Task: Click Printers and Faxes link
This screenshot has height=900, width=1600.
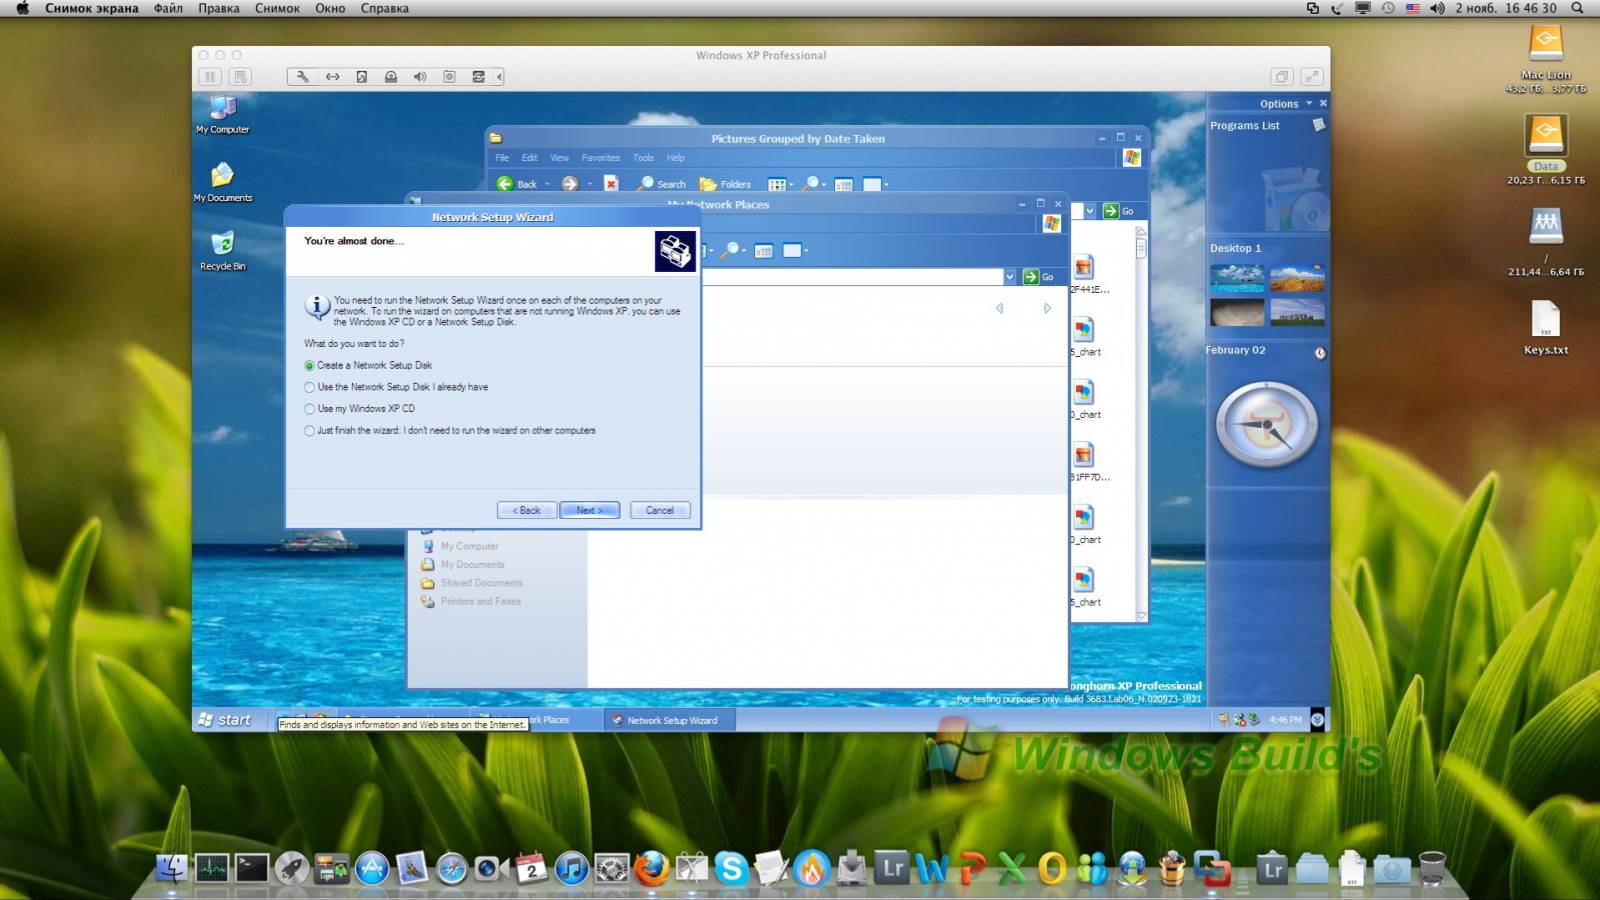Action: click(471, 602)
